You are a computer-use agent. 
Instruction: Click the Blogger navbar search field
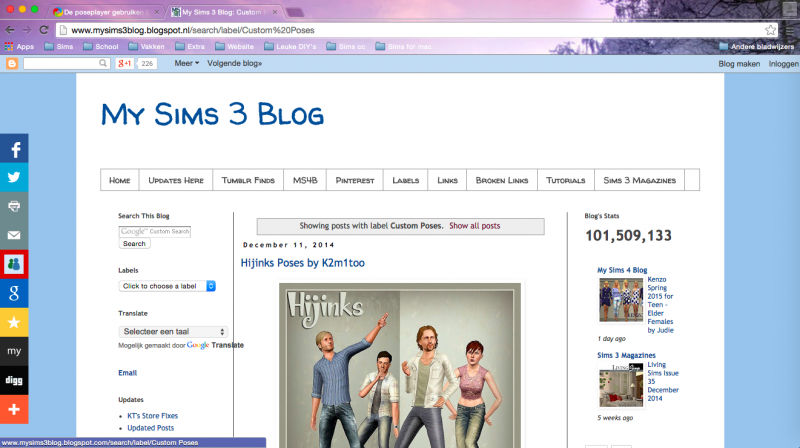tap(61, 63)
